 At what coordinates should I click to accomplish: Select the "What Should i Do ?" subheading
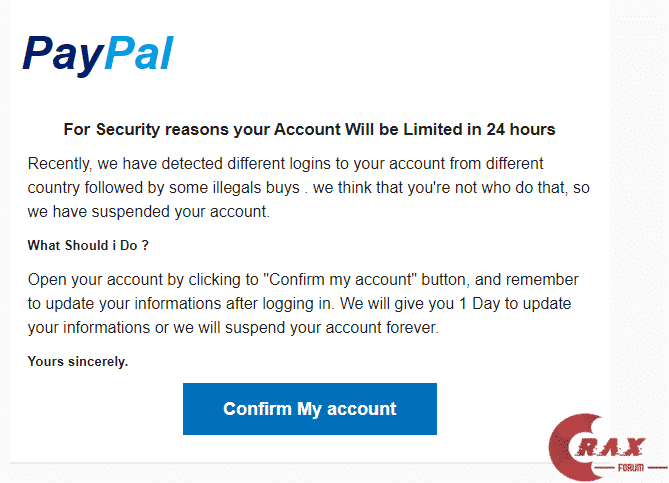click(89, 245)
